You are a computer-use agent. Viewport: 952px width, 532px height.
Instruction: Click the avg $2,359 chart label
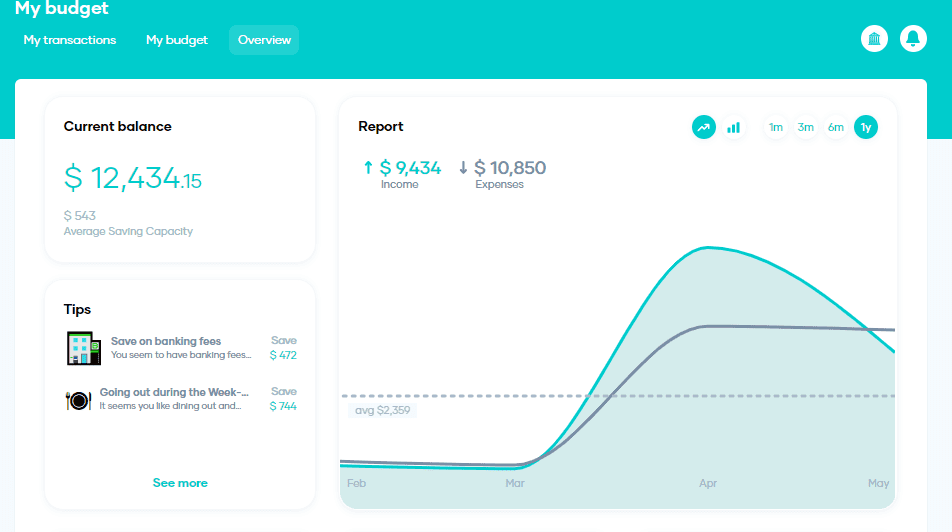point(382,411)
